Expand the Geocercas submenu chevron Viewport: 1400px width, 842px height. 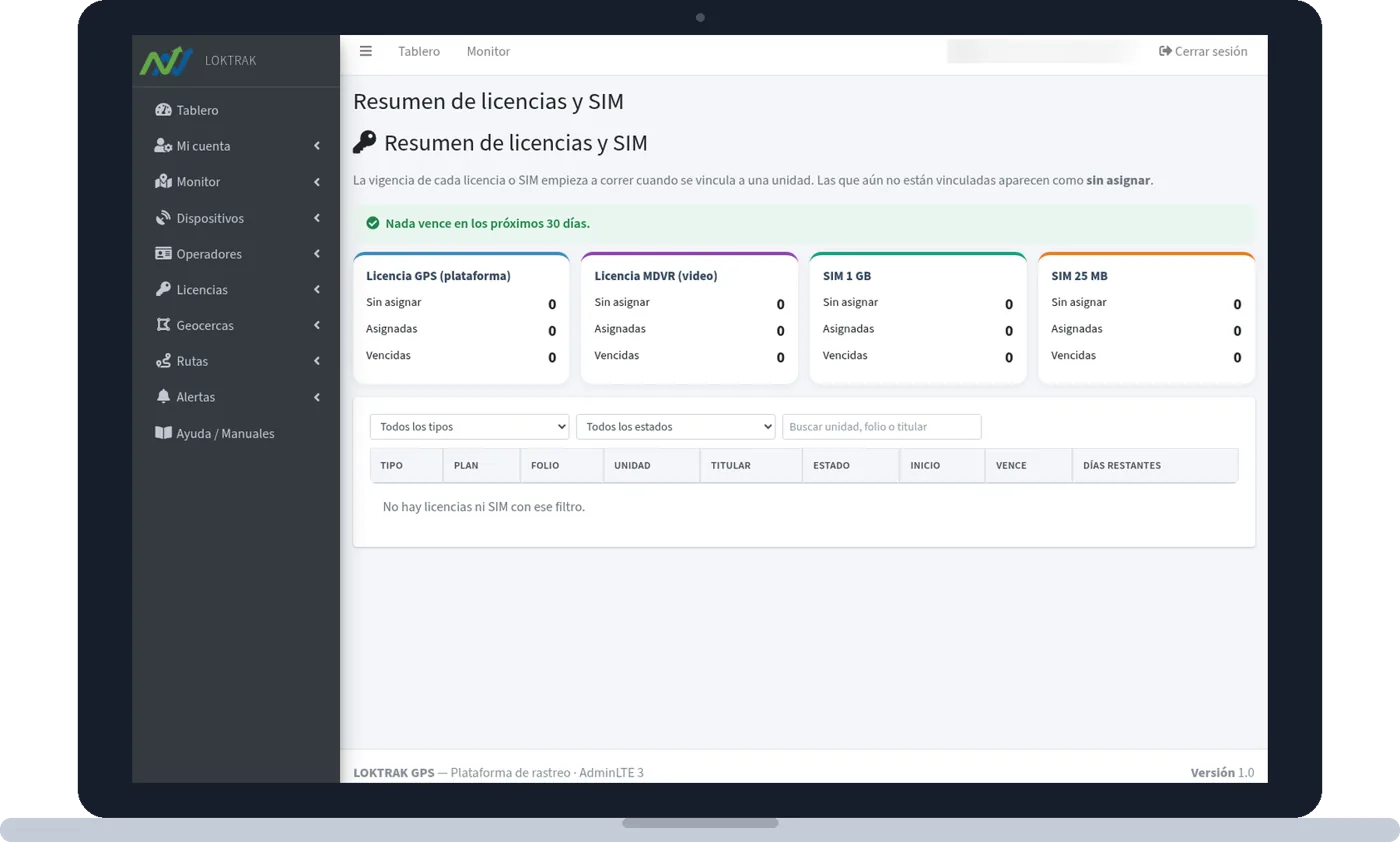coord(317,325)
